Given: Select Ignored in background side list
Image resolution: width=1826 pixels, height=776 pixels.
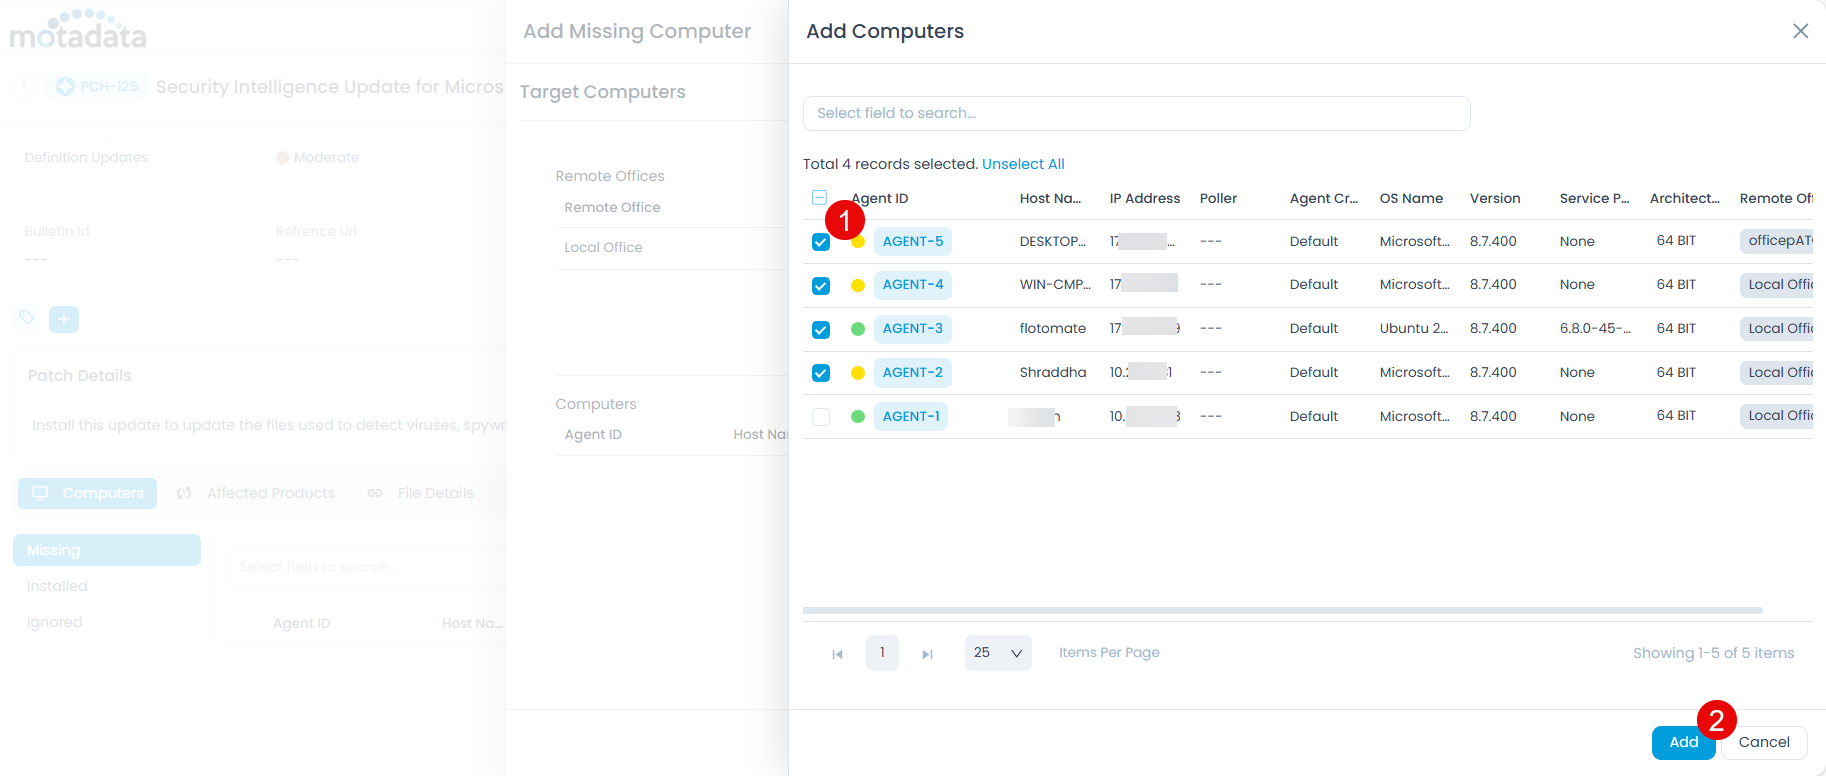Looking at the screenshot, I should 55,622.
